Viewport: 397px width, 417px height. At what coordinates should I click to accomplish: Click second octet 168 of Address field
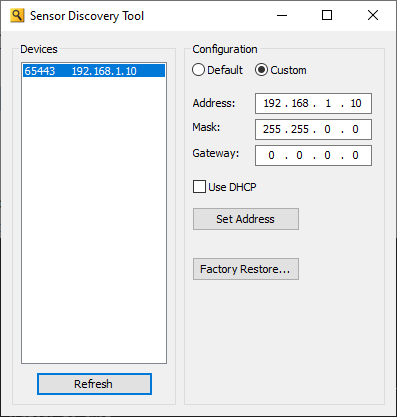tap(300, 103)
